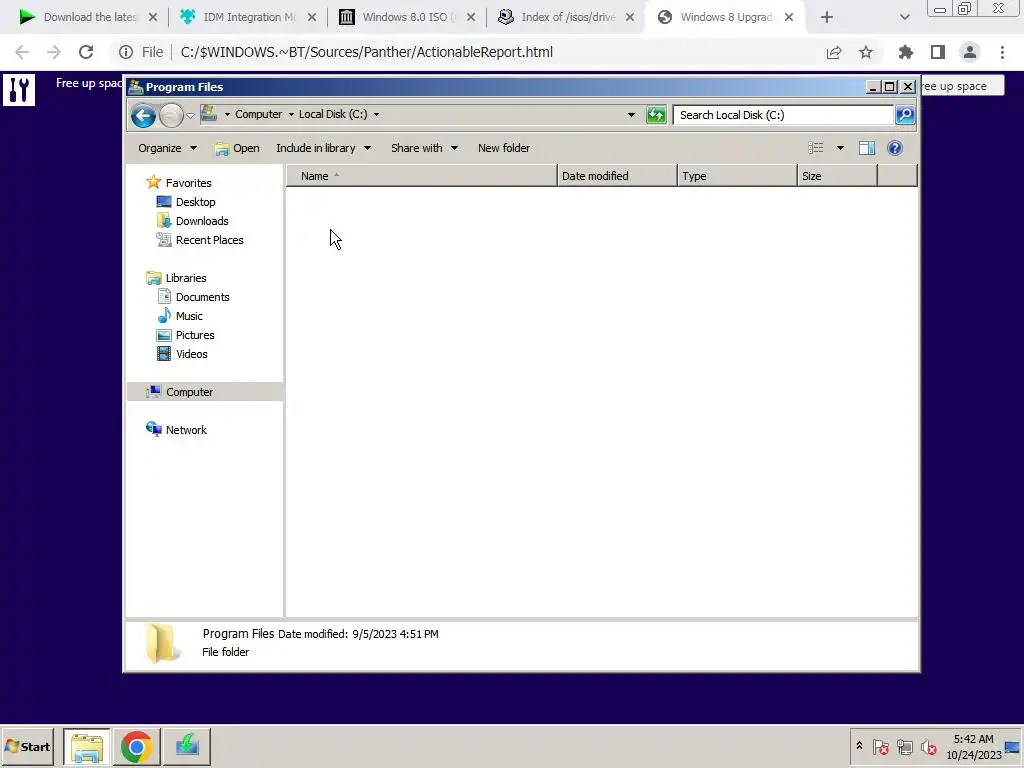Click the Chrome share page icon

click(834, 52)
